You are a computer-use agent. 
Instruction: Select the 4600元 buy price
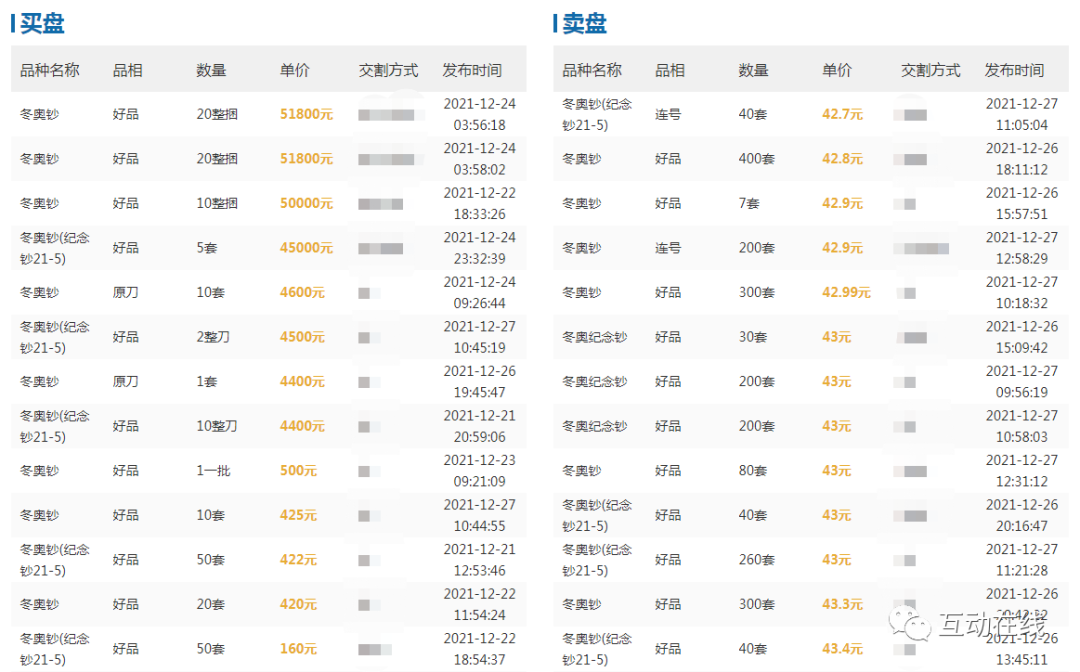[x=302, y=293]
